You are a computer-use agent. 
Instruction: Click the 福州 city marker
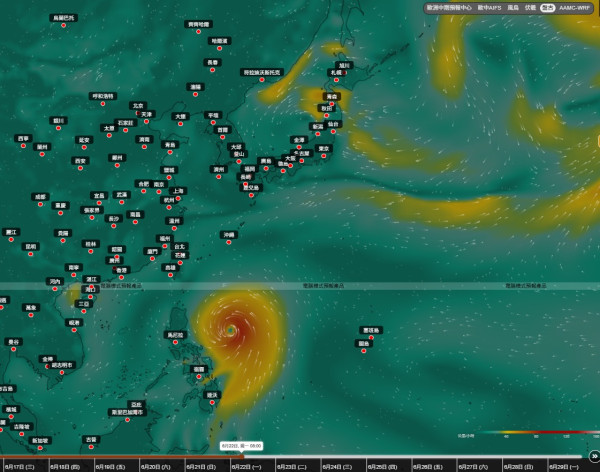coord(165,239)
